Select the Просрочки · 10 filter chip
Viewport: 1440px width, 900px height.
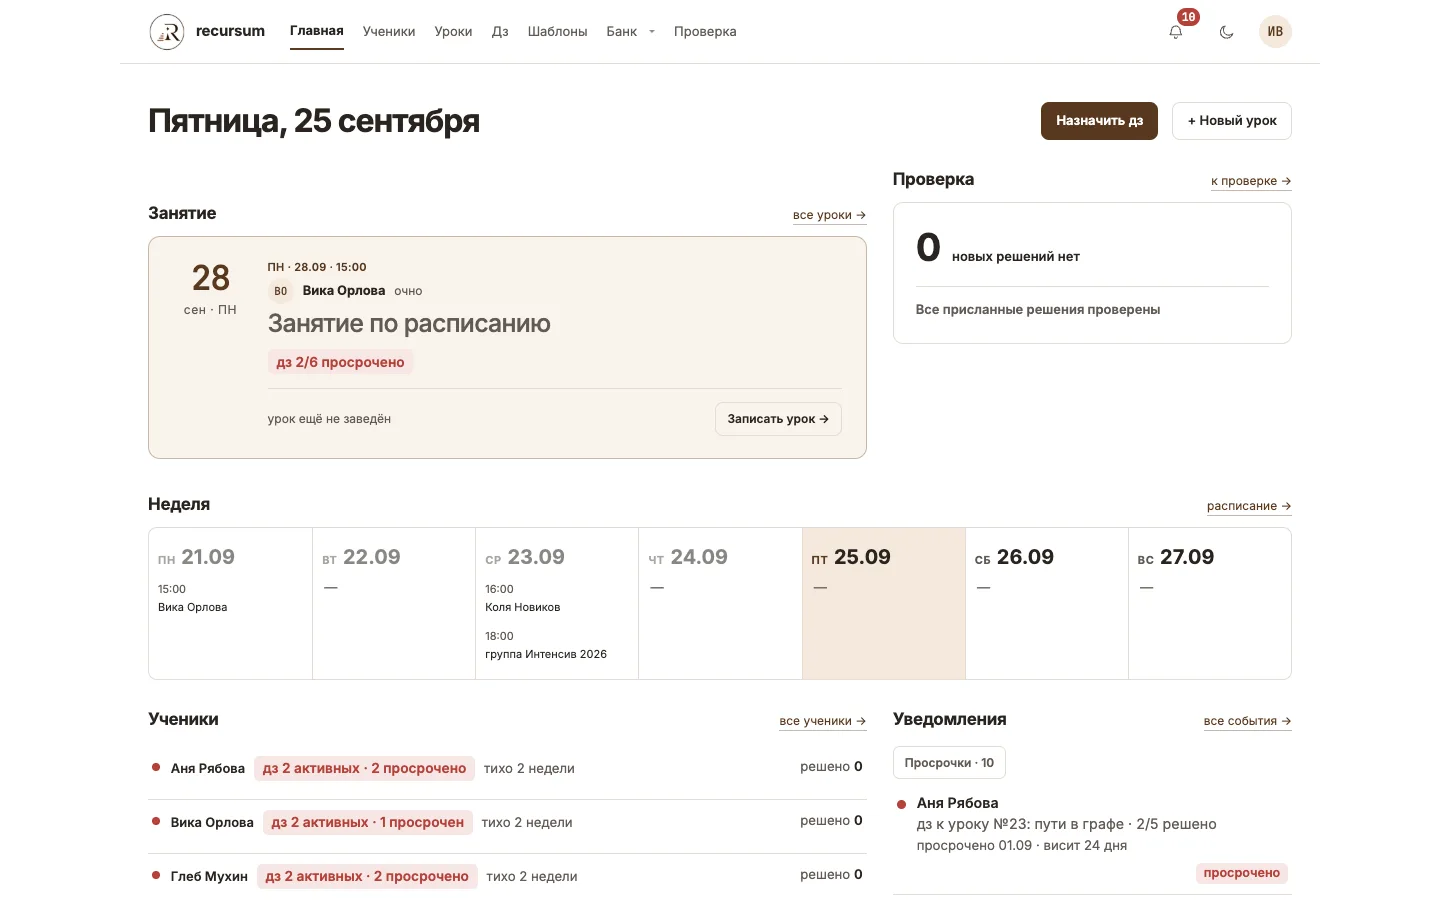click(949, 763)
